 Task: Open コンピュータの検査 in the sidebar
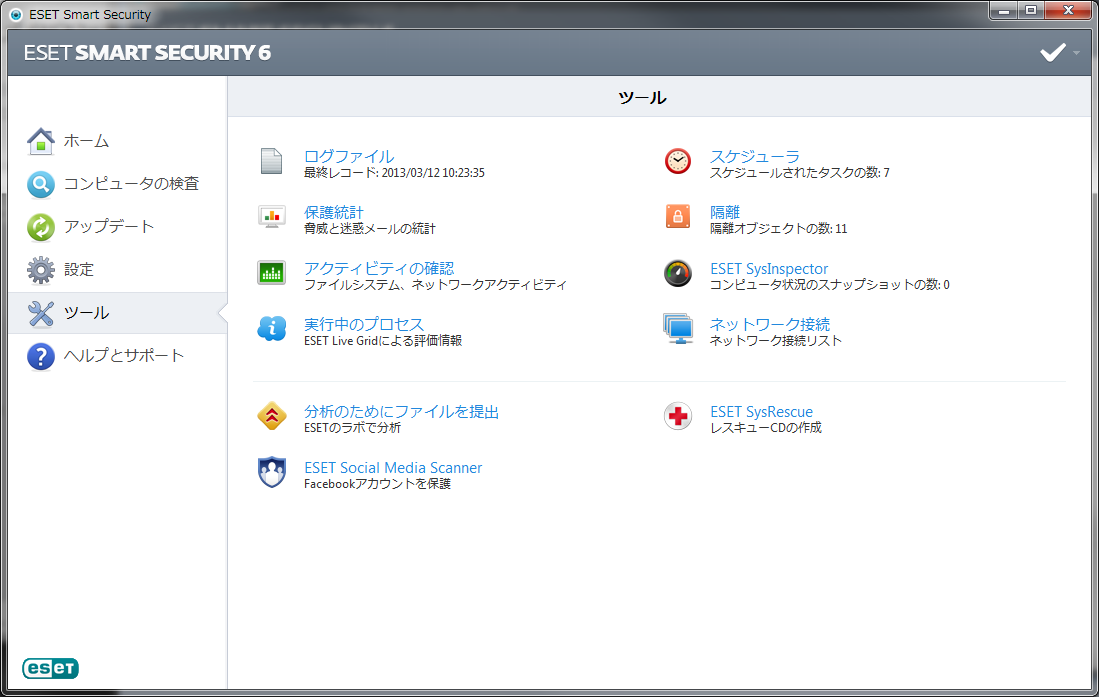tap(132, 184)
